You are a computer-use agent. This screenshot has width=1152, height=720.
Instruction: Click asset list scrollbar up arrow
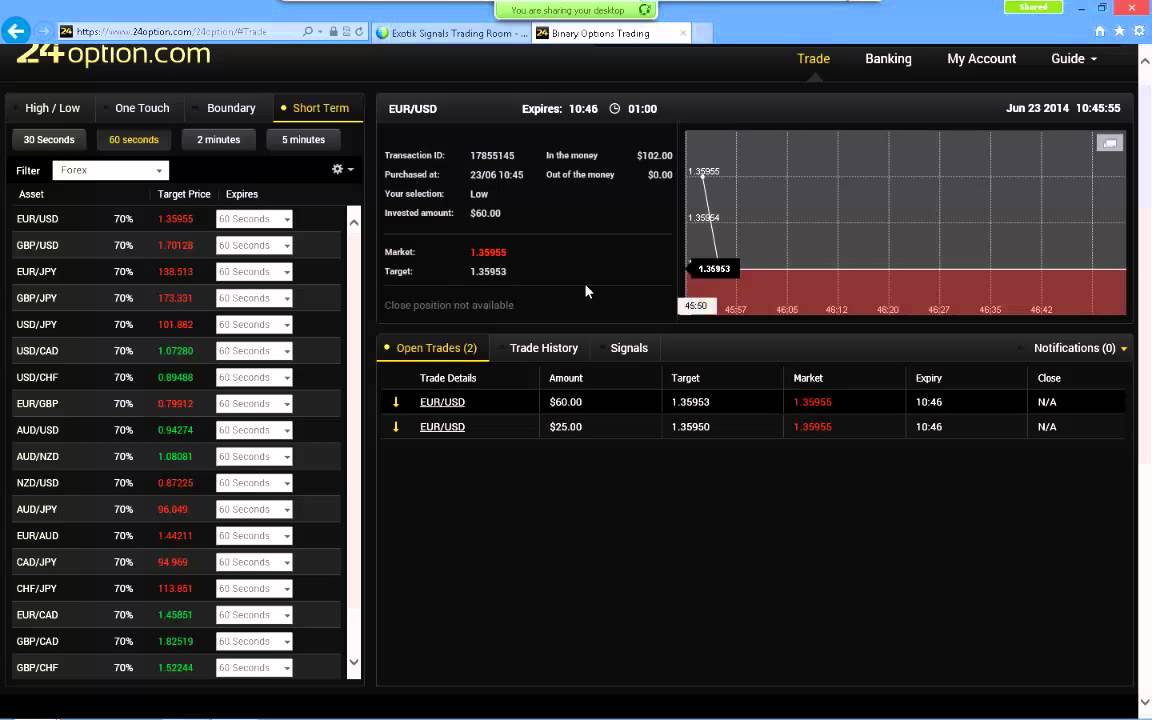tap(353, 222)
